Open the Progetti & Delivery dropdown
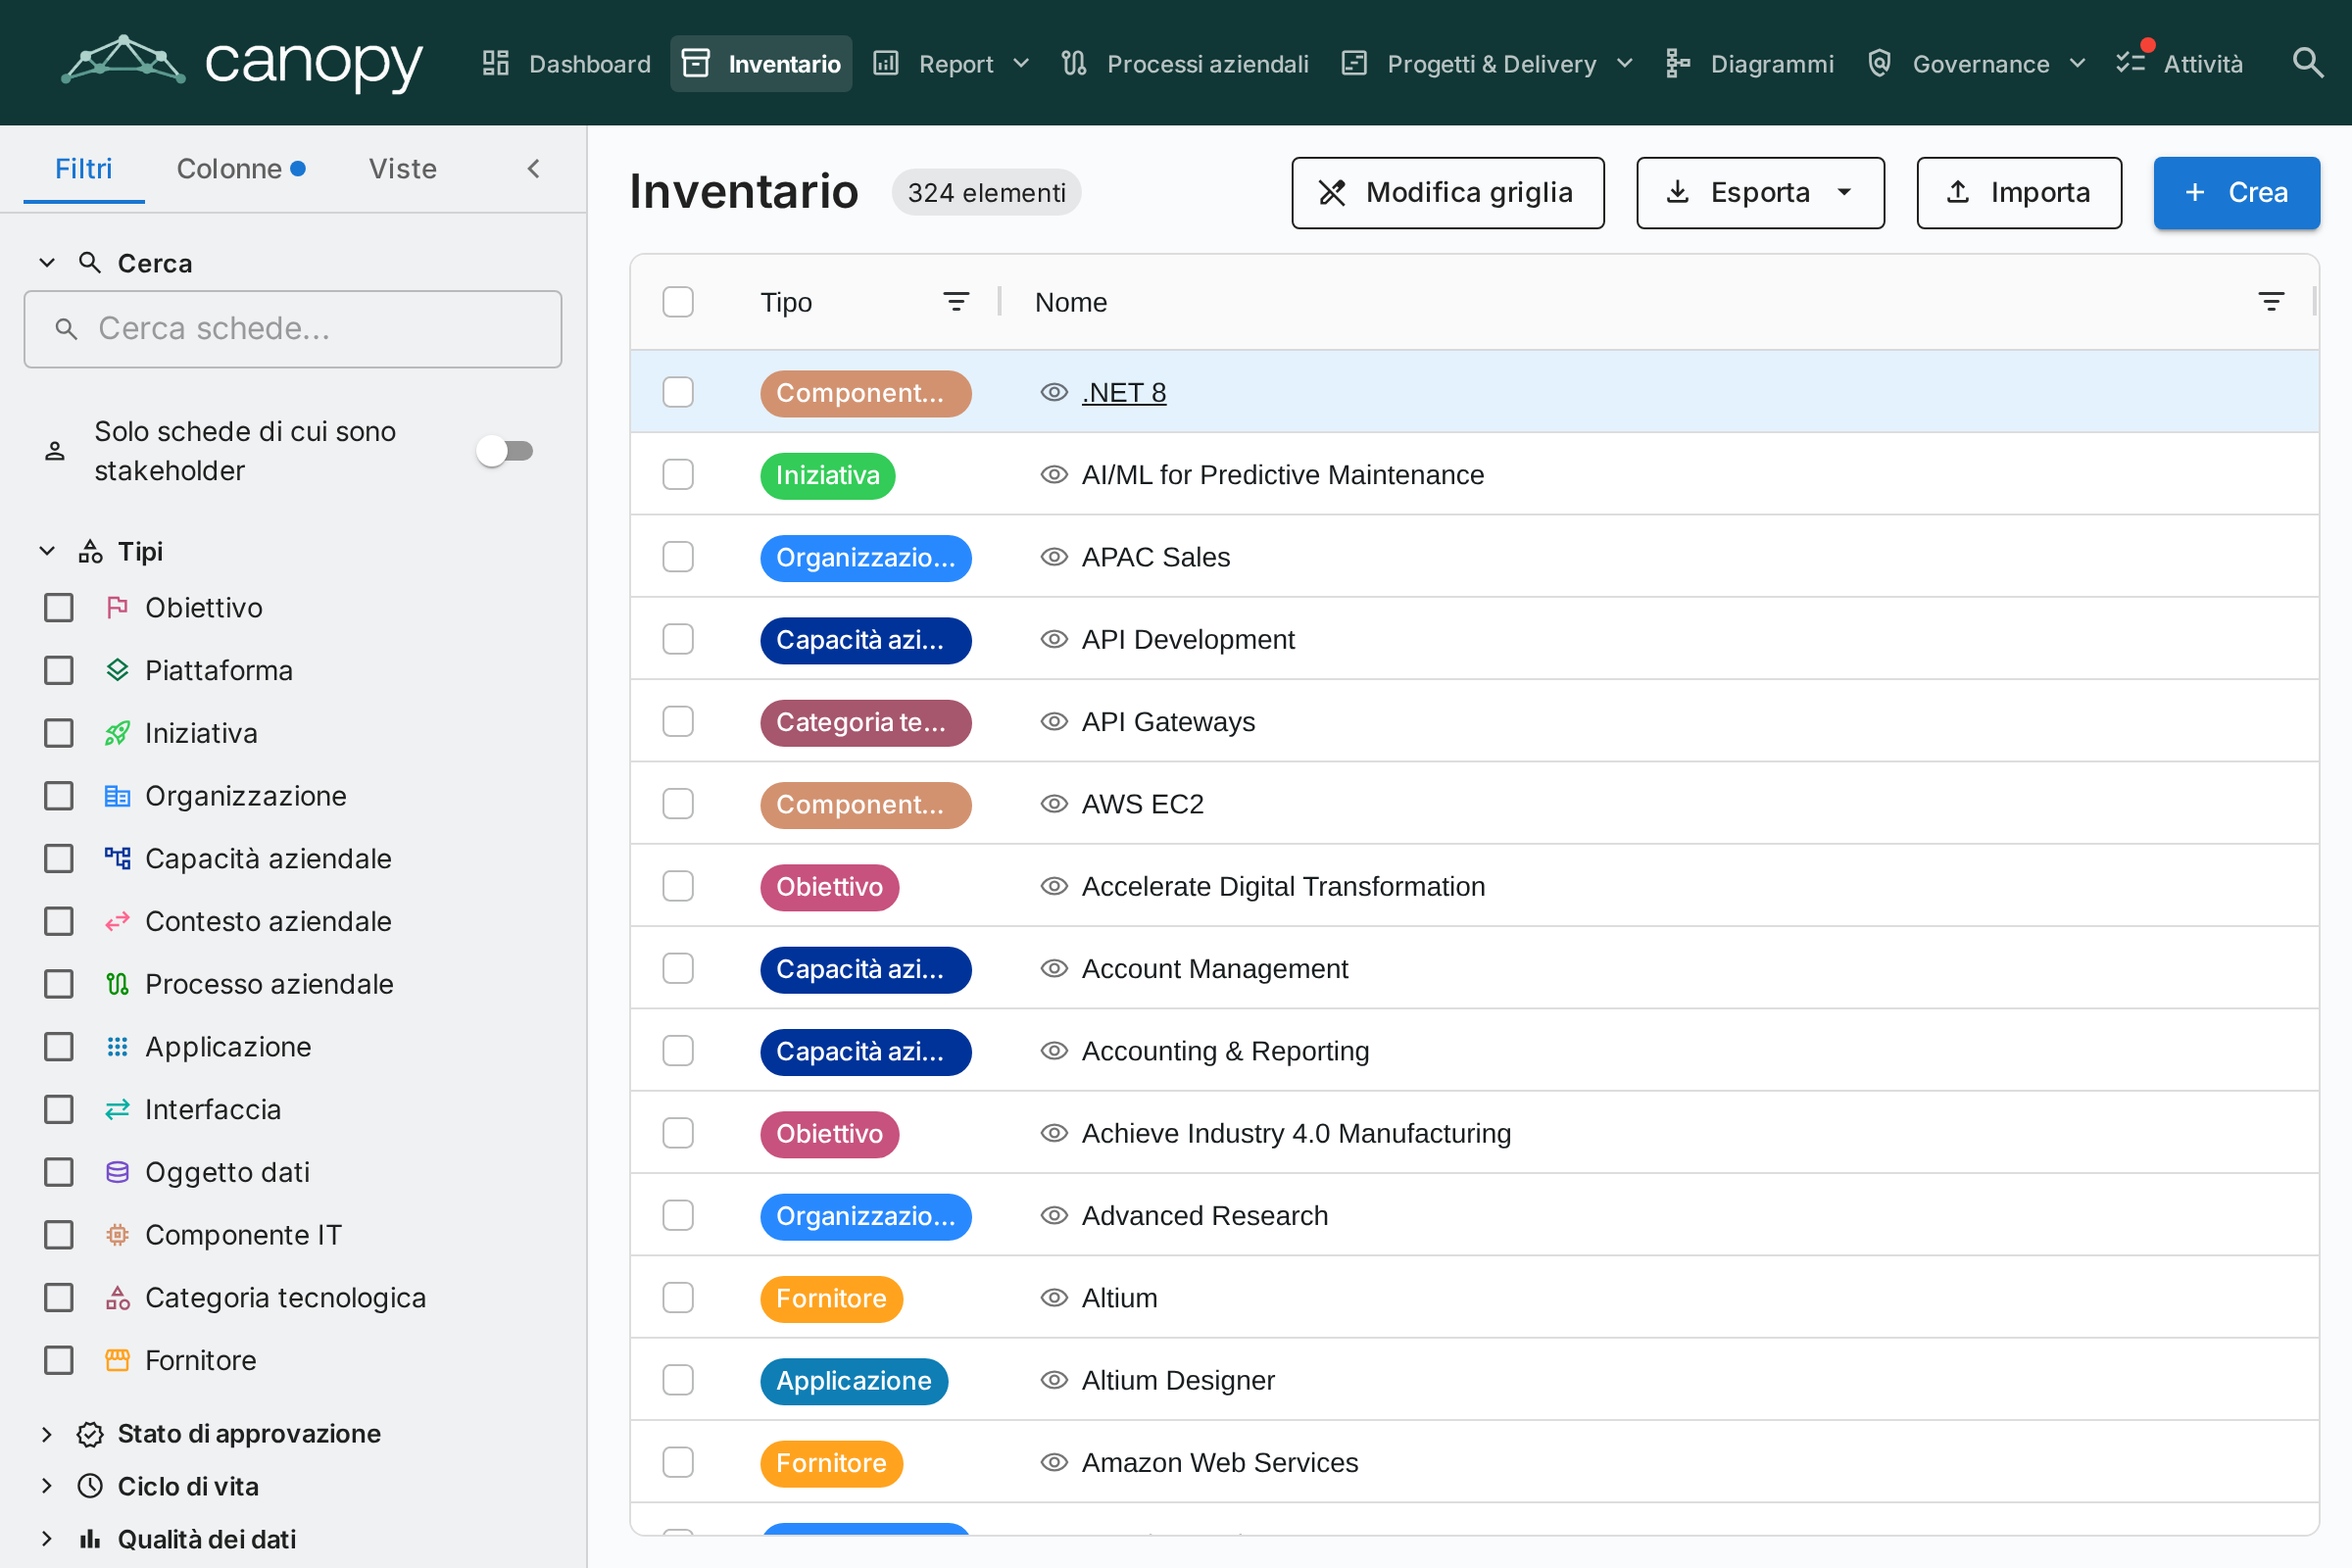The height and width of the screenshot is (1568, 2352). tap(1489, 64)
